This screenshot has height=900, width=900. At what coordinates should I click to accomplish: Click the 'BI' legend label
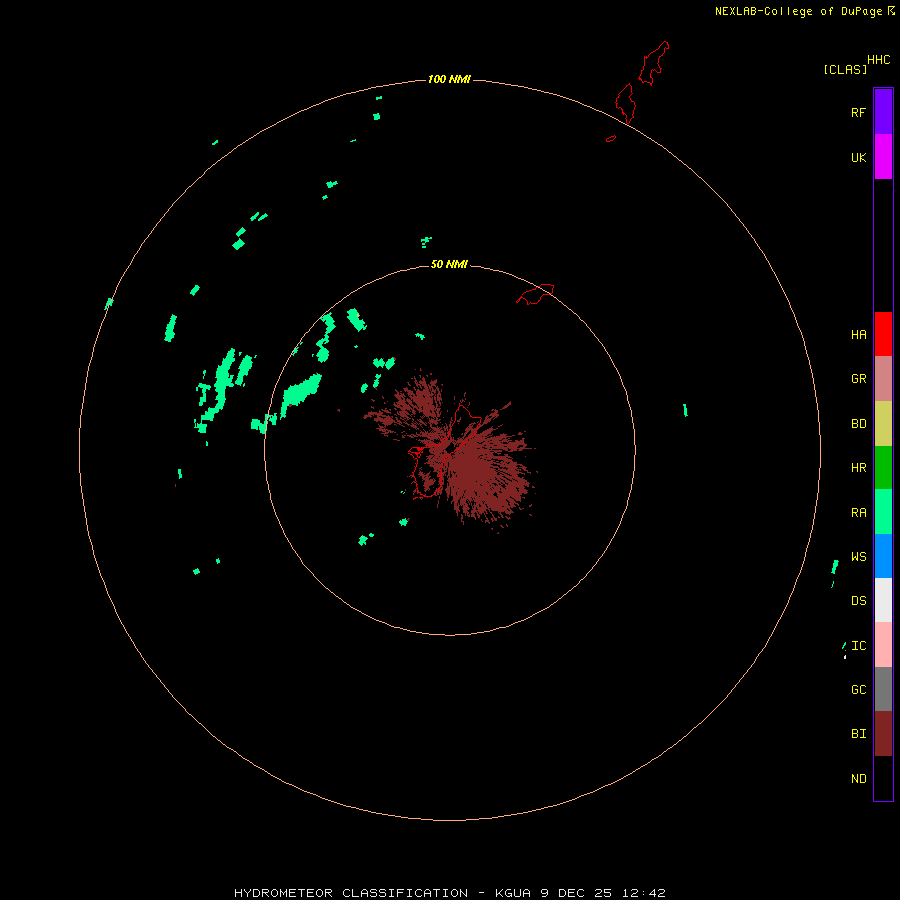pos(858,734)
